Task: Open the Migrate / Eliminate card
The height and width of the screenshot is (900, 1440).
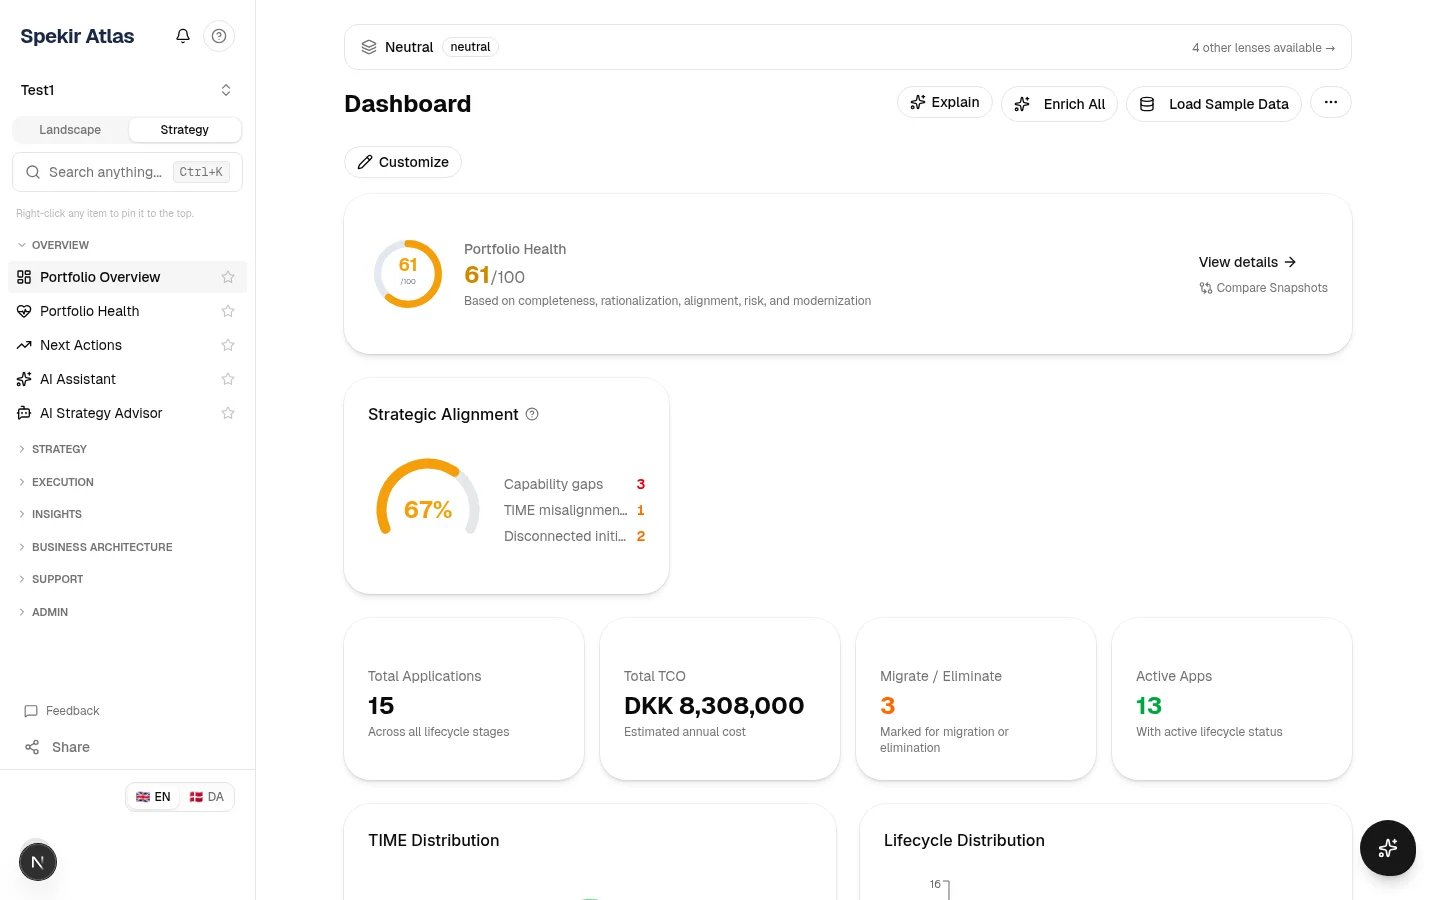Action: (x=976, y=699)
